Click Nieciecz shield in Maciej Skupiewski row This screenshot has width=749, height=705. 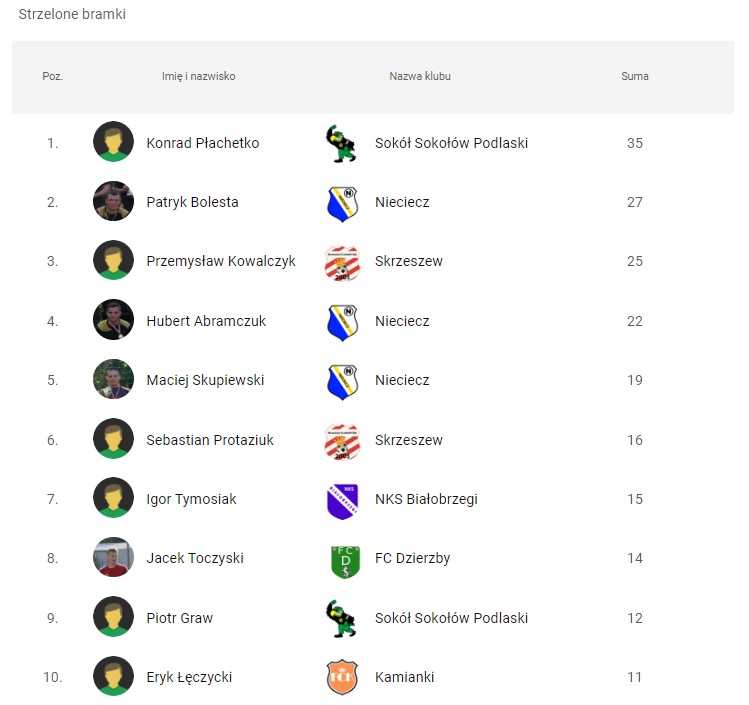[x=342, y=382]
